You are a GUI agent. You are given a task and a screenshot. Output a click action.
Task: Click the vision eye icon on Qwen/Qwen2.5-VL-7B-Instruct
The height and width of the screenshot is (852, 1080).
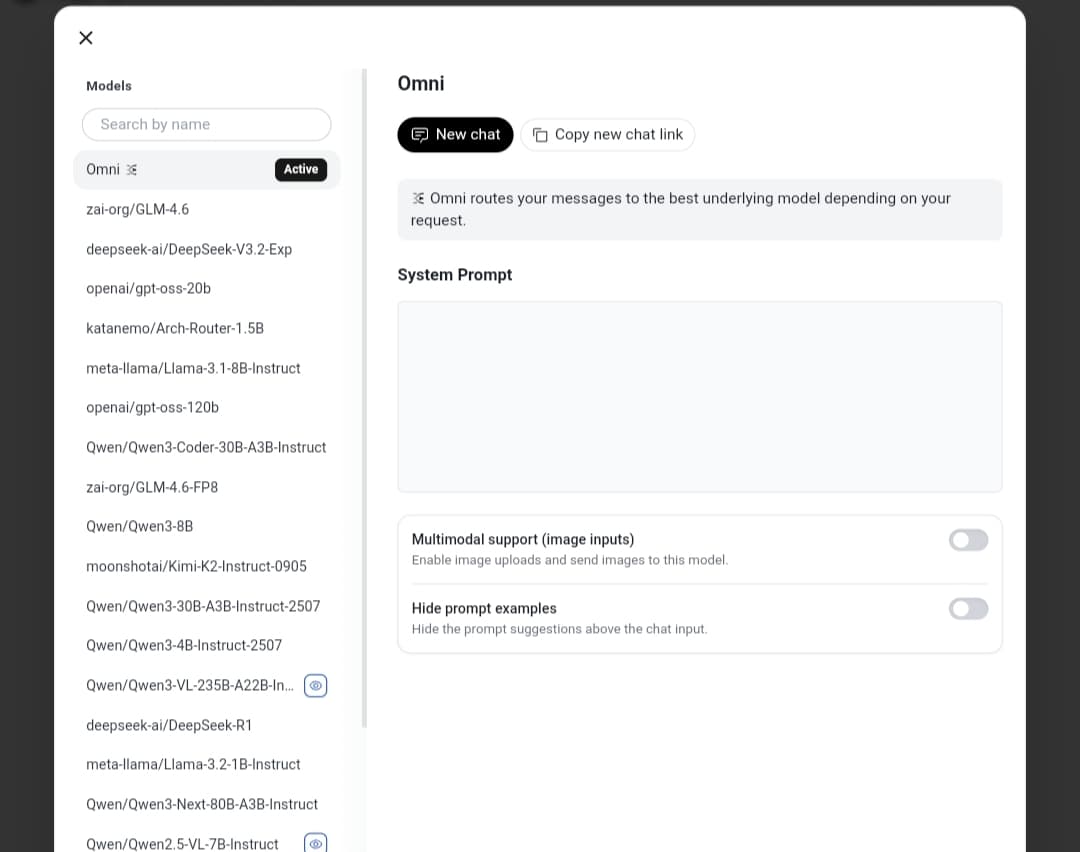tap(316, 843)
